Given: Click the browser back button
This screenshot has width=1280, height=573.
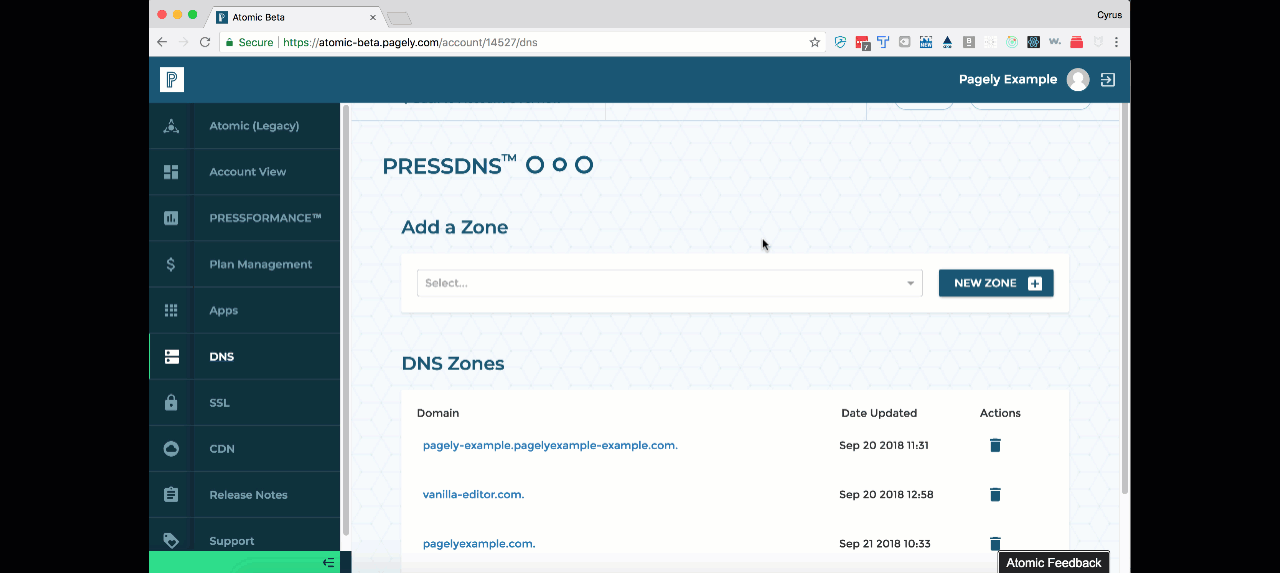Looking at the screenshot, I should tap(162, 42).
